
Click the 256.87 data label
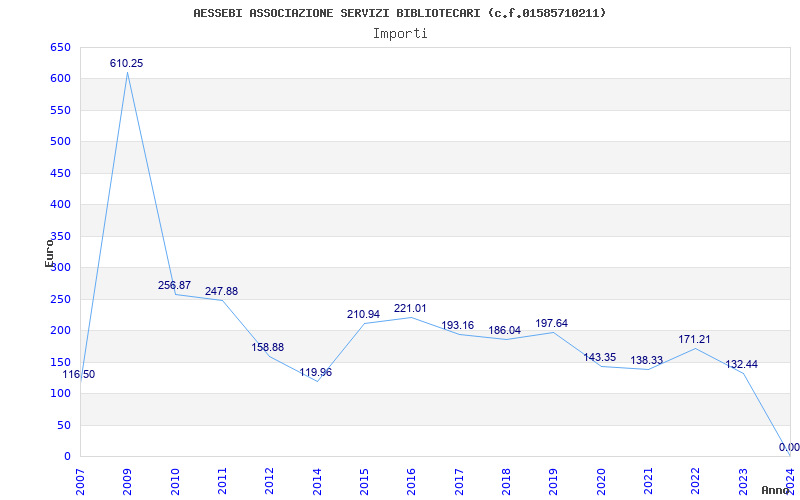[174, 285]
